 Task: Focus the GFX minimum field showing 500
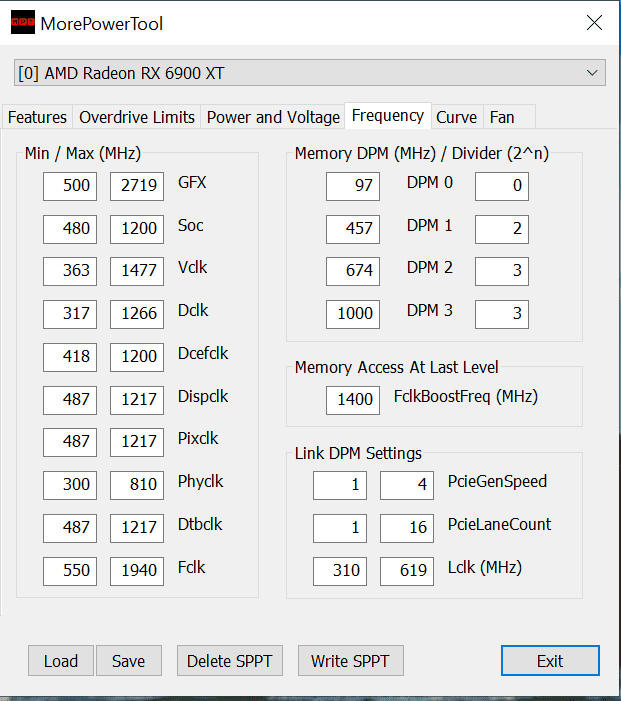click(x=70, y=186)
